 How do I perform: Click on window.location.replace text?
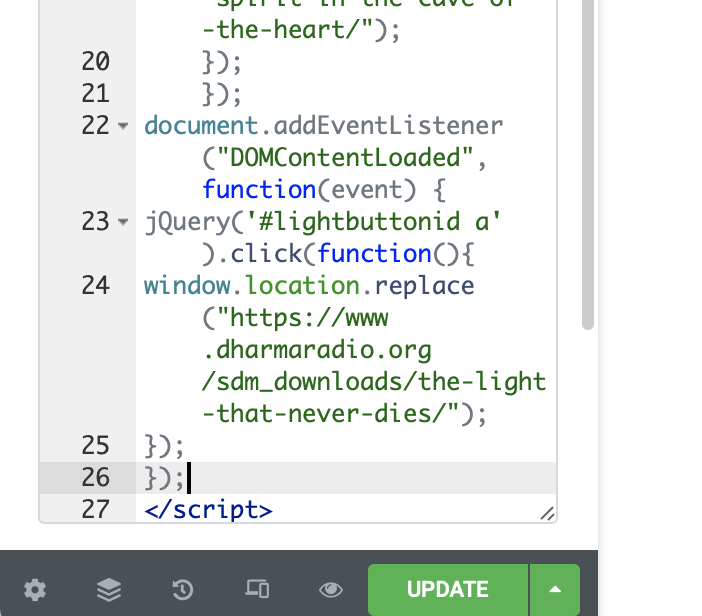pyautogui.click(x=309, y=286)
